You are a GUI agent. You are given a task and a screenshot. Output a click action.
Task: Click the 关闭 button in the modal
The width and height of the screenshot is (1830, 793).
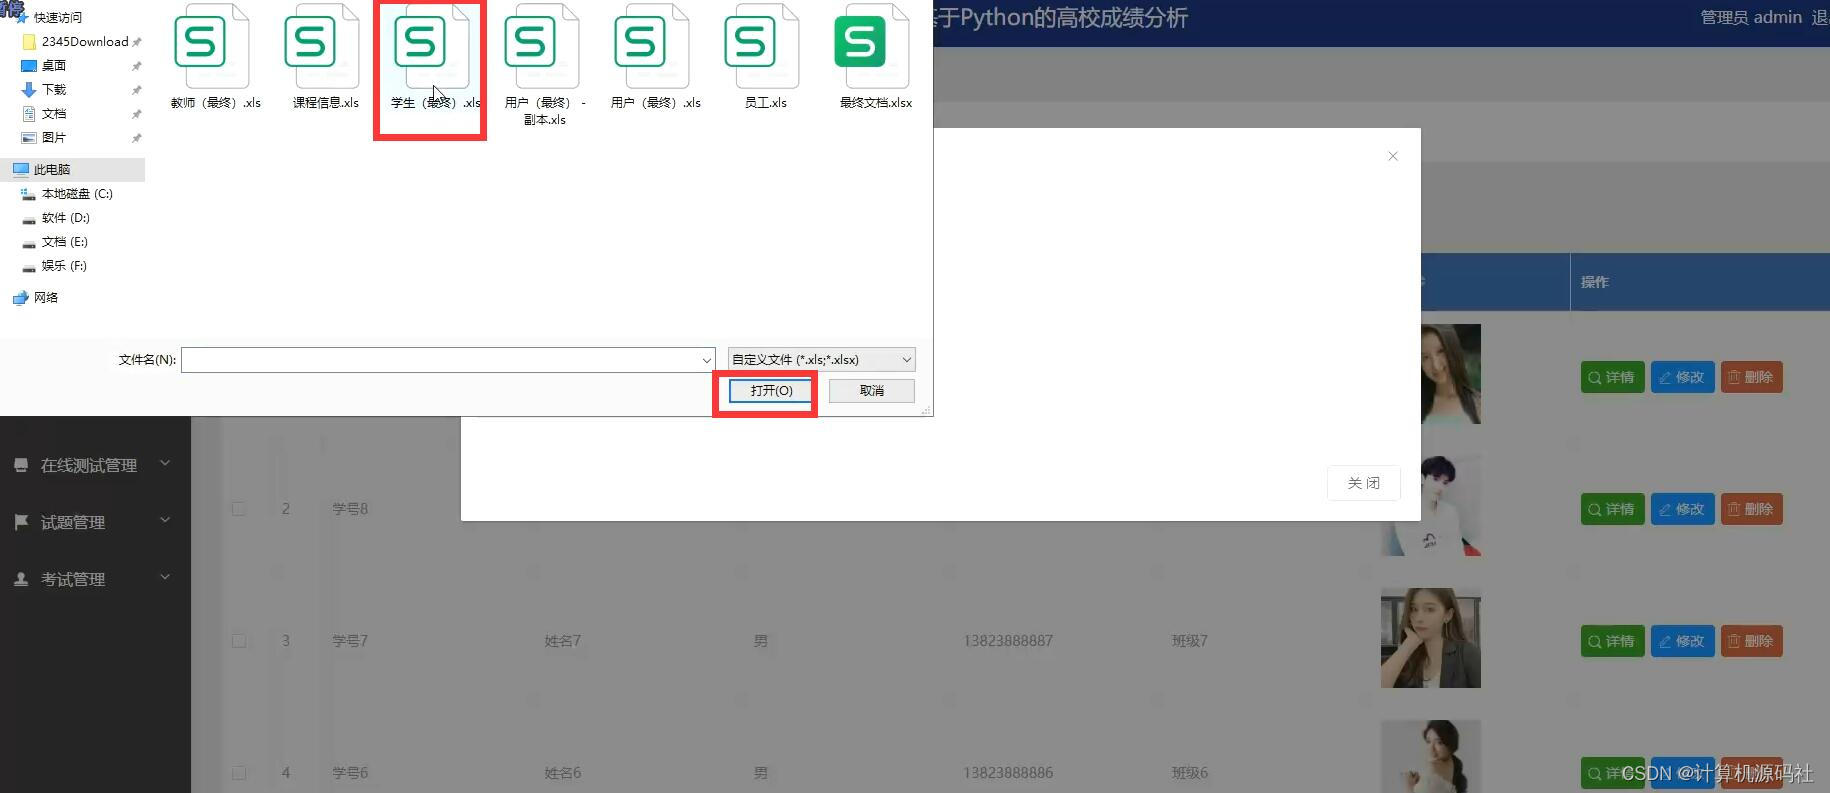[x=1363, y=483]
